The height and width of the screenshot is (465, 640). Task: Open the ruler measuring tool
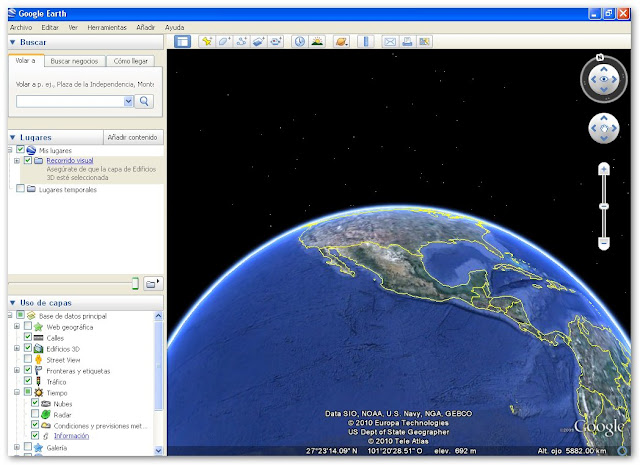point(366,42)
